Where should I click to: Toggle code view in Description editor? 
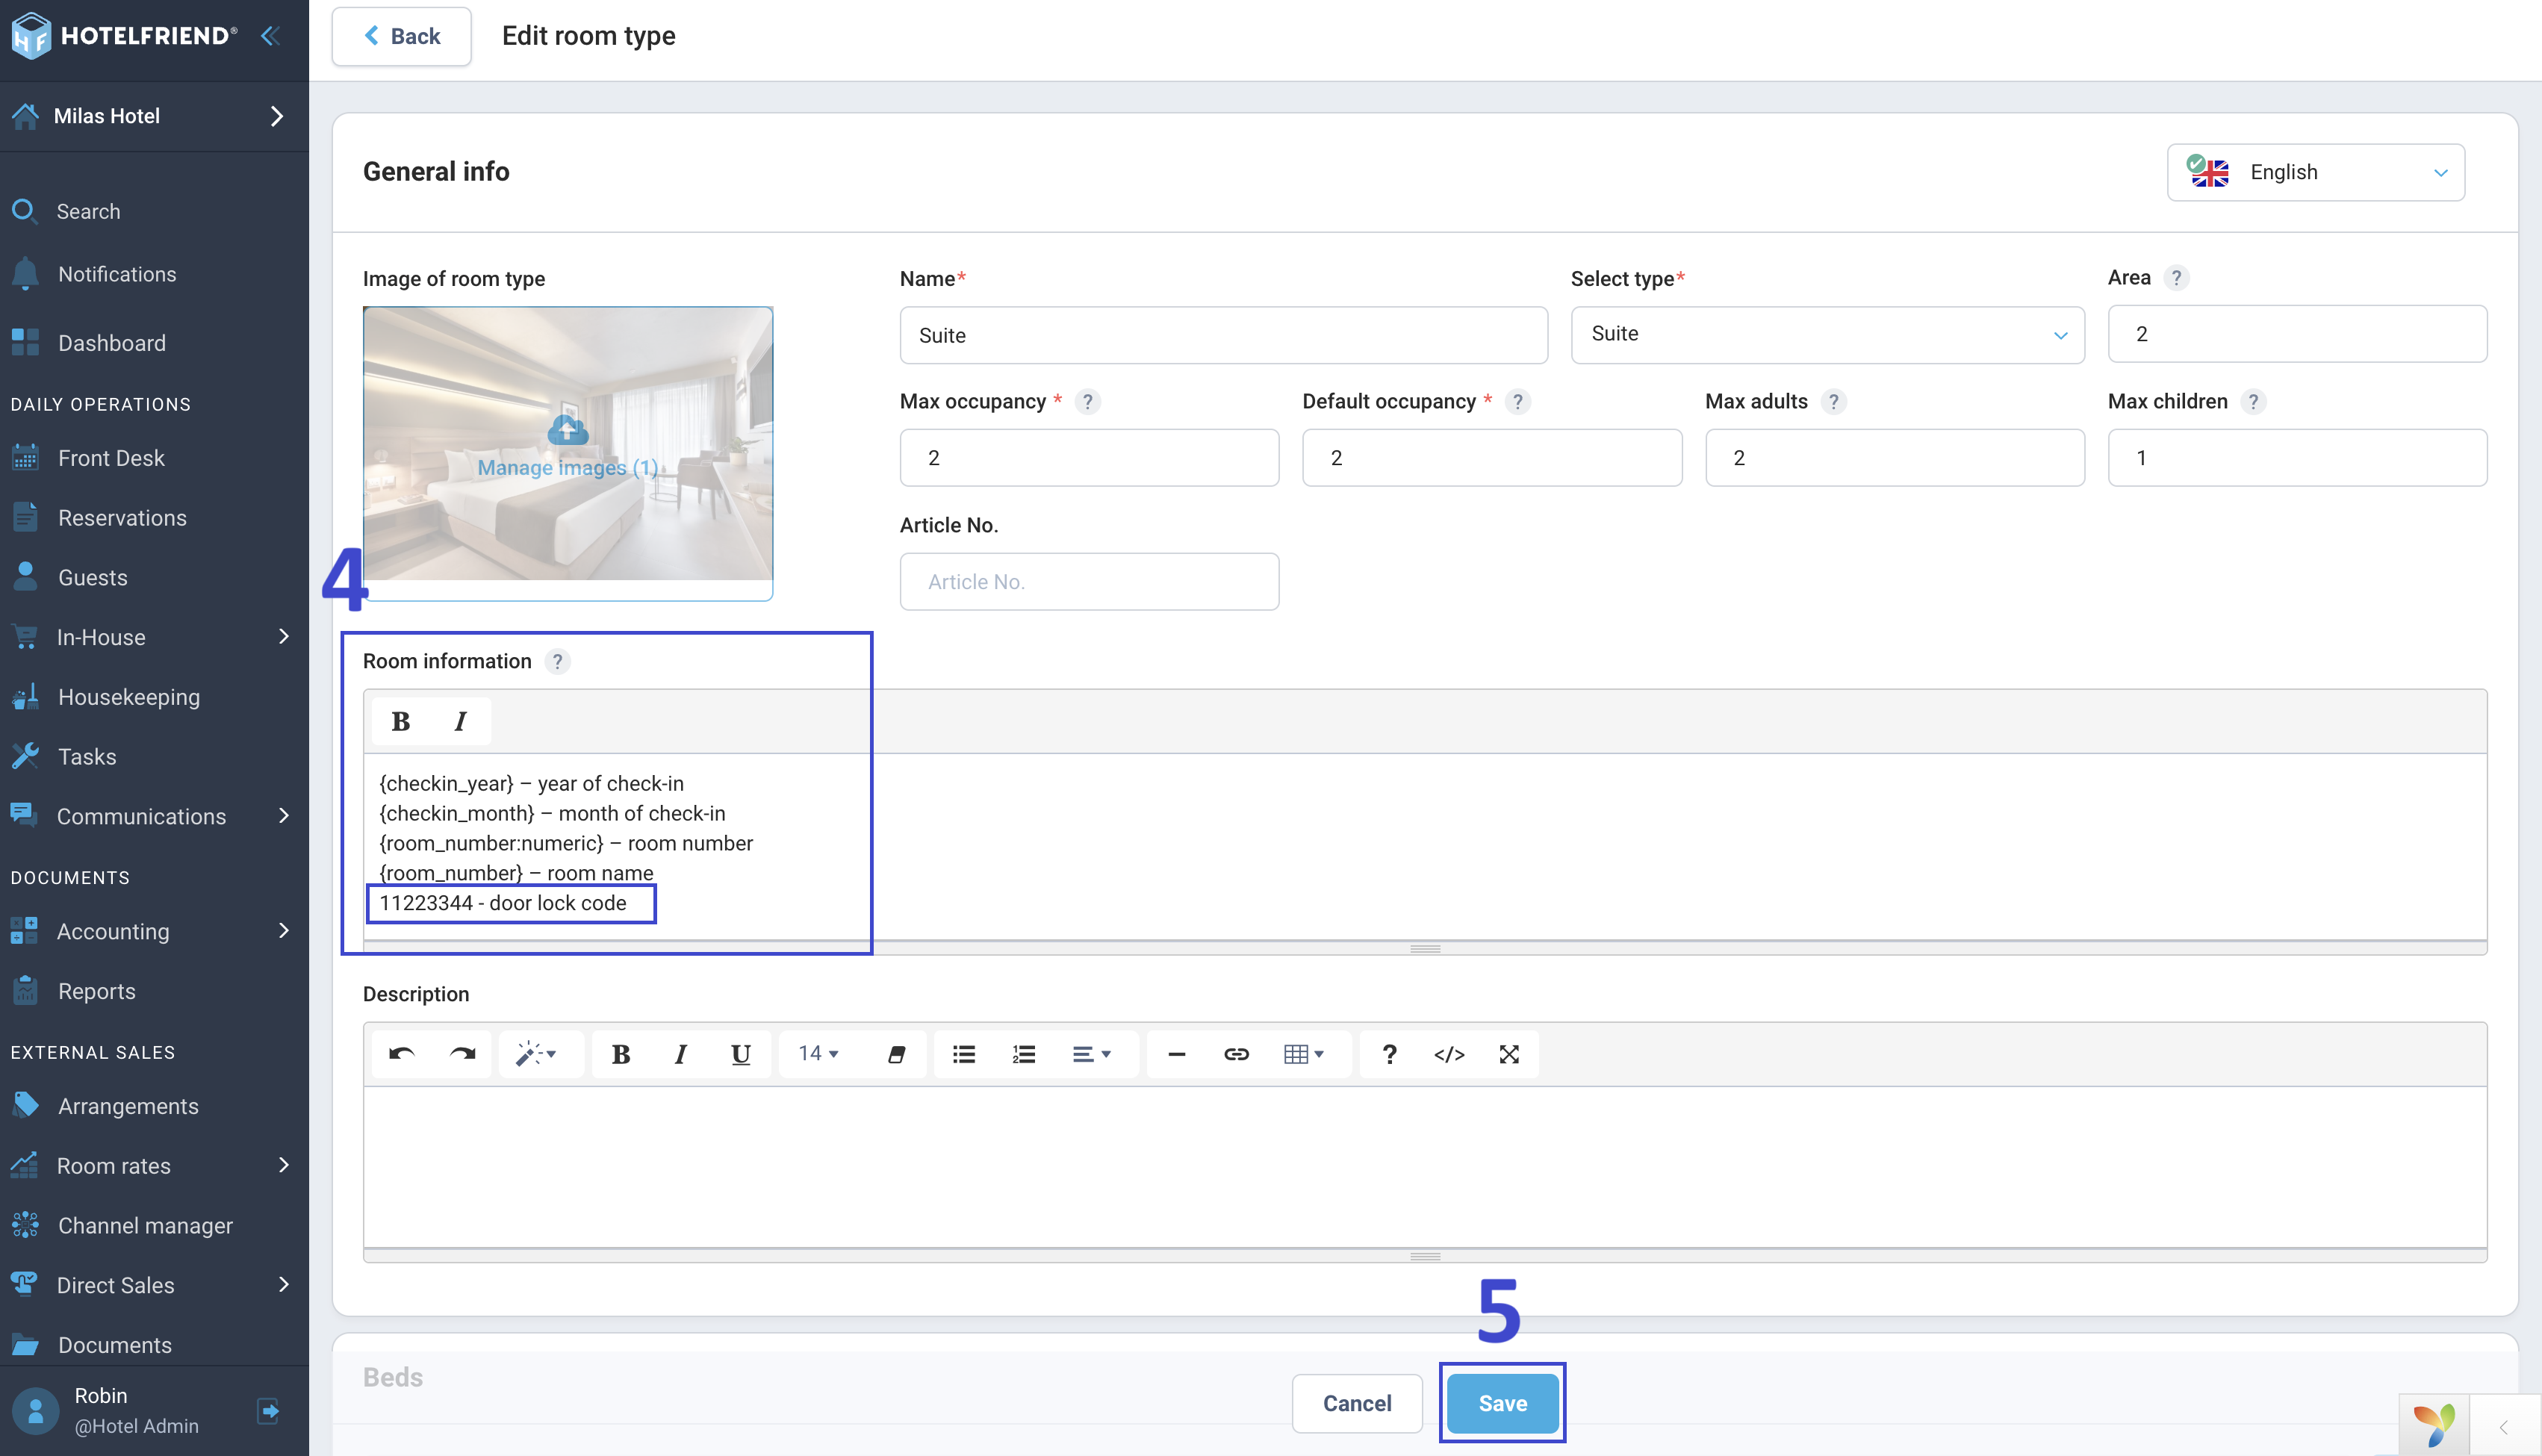[1449, 1054]
